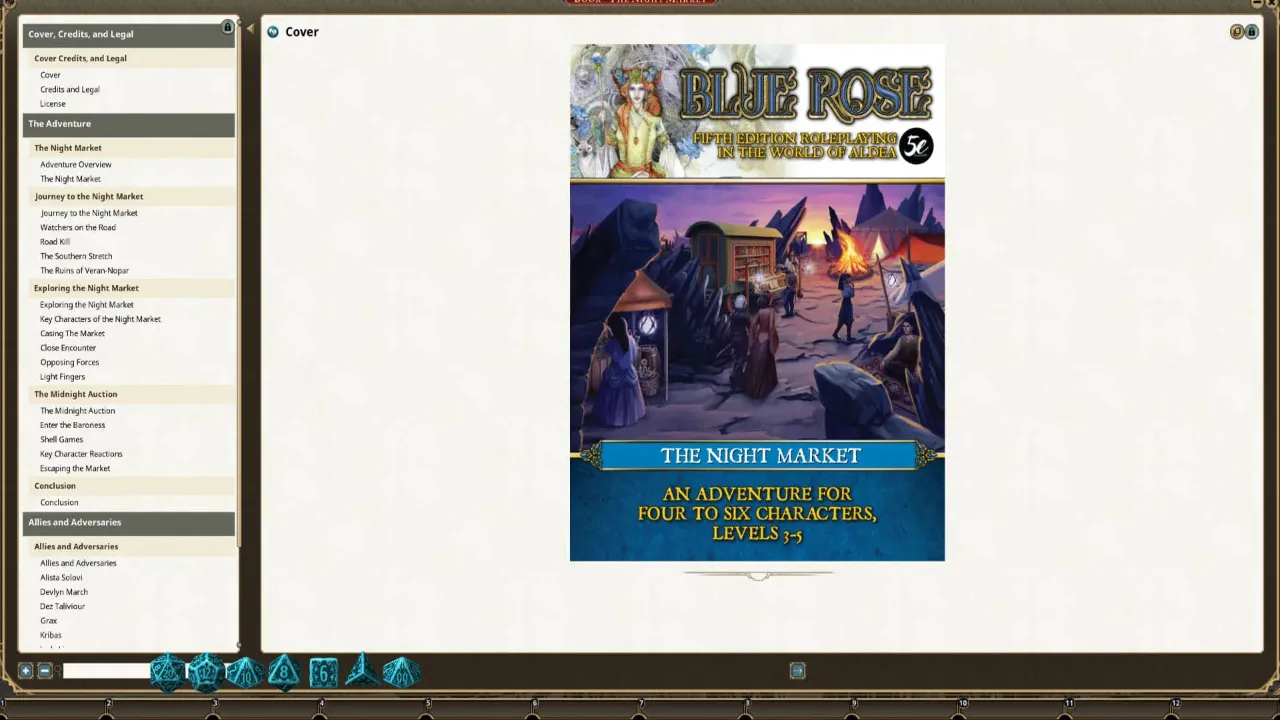Open Enter the Baroness page
Screen dimensions: 1280x720
72,426
